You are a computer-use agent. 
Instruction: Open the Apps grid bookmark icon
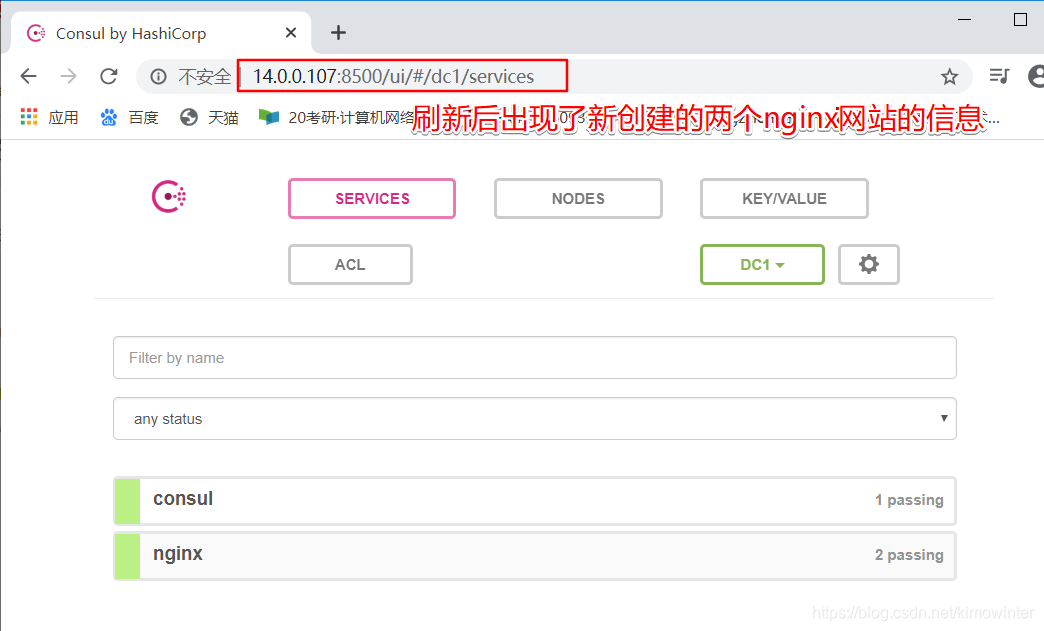coord(29,117)
